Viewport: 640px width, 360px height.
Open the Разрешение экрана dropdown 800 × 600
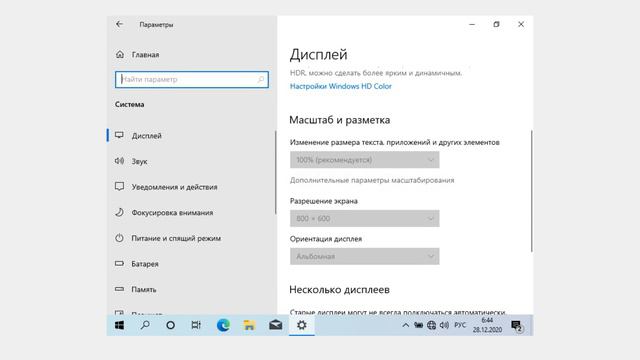pyautogui.click(x=364, y=218)
